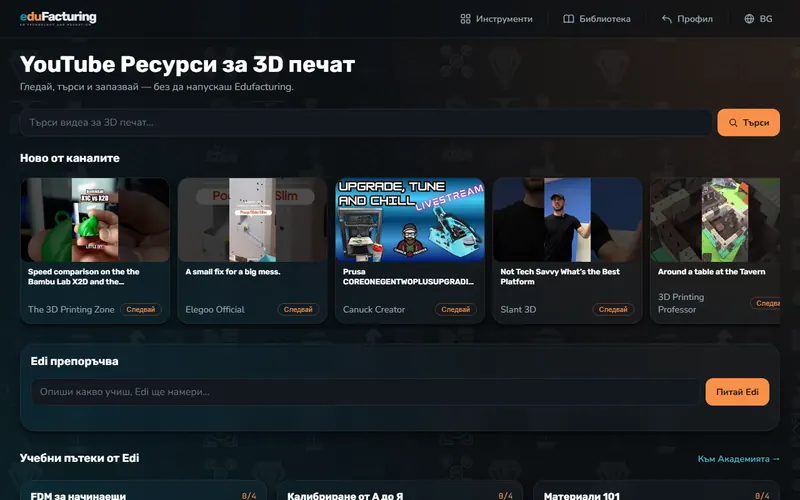The width and height of the screenshot is (800, 500).
Task: Open the Библиотека menu
Action: click(597, 19)
